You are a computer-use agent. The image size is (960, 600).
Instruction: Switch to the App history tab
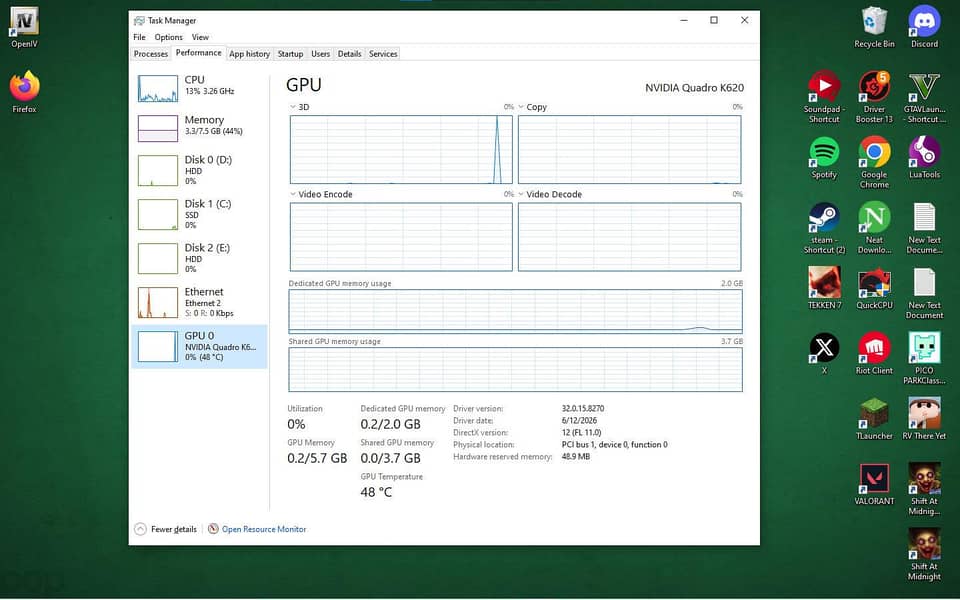coord(249,54)
